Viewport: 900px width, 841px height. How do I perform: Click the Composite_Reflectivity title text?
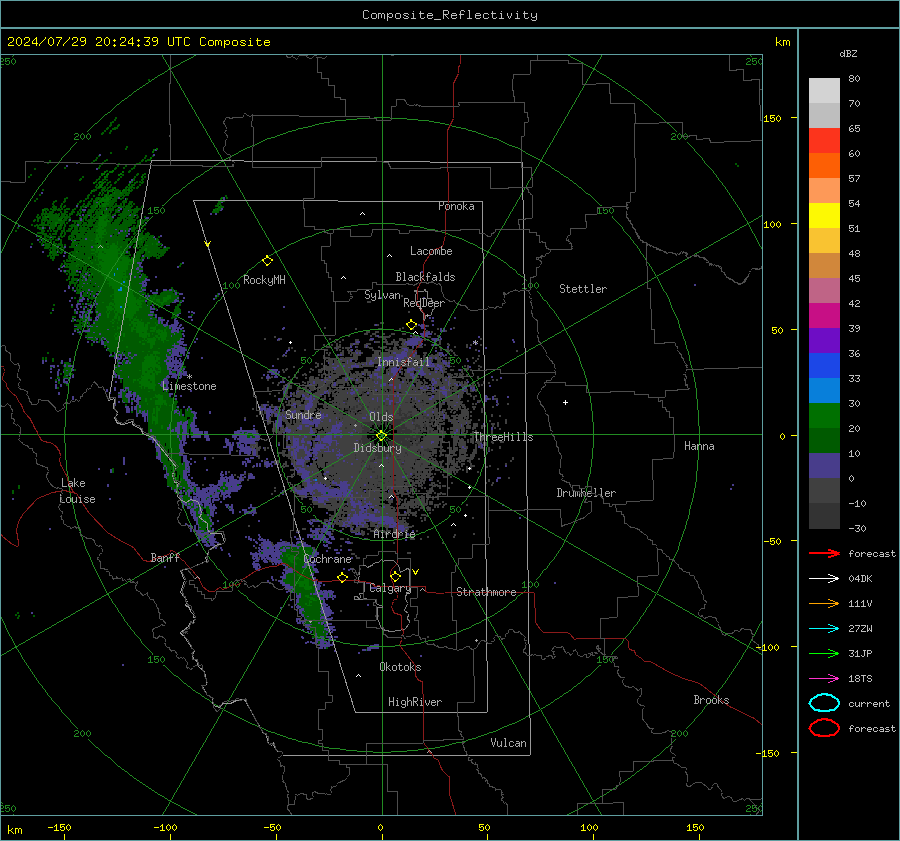[x=450, y=15]
